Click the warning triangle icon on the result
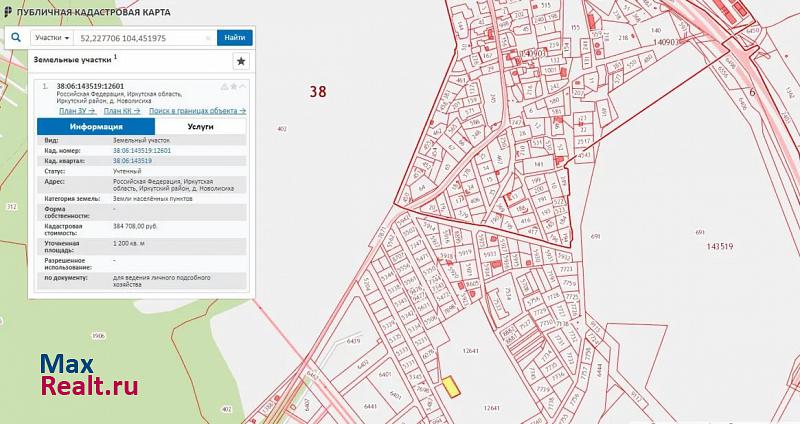This screenshot has height=424, width=800. [224, 87]
